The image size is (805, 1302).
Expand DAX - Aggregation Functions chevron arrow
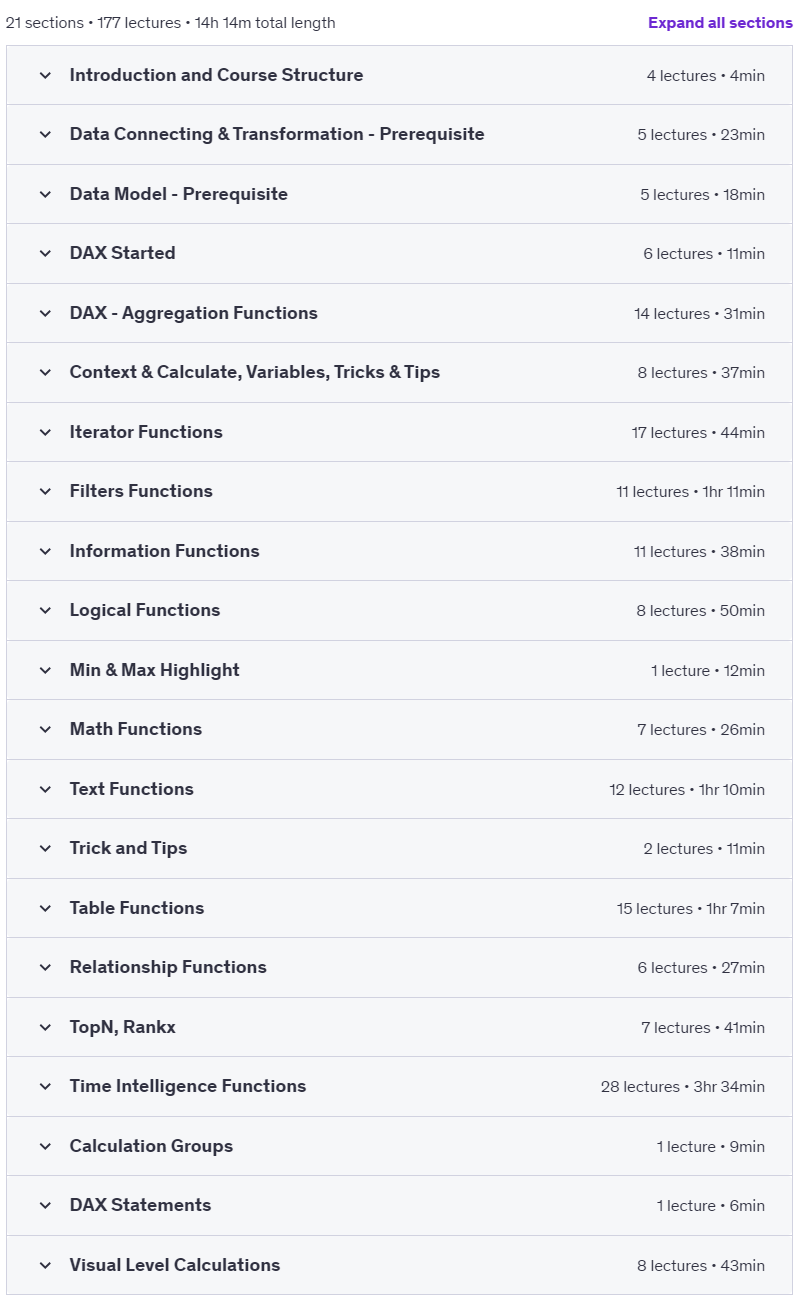pyautogui.click(x=45, y=313)
